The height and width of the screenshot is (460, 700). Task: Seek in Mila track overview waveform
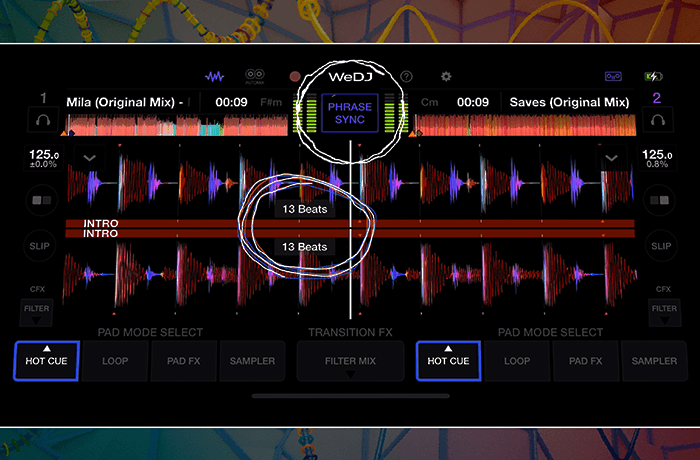[177, 125]
